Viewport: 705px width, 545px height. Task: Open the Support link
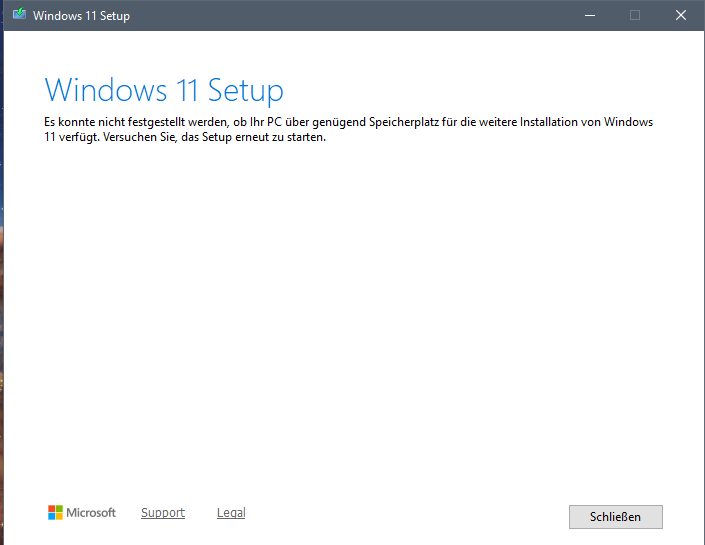[x=163, y=513]
